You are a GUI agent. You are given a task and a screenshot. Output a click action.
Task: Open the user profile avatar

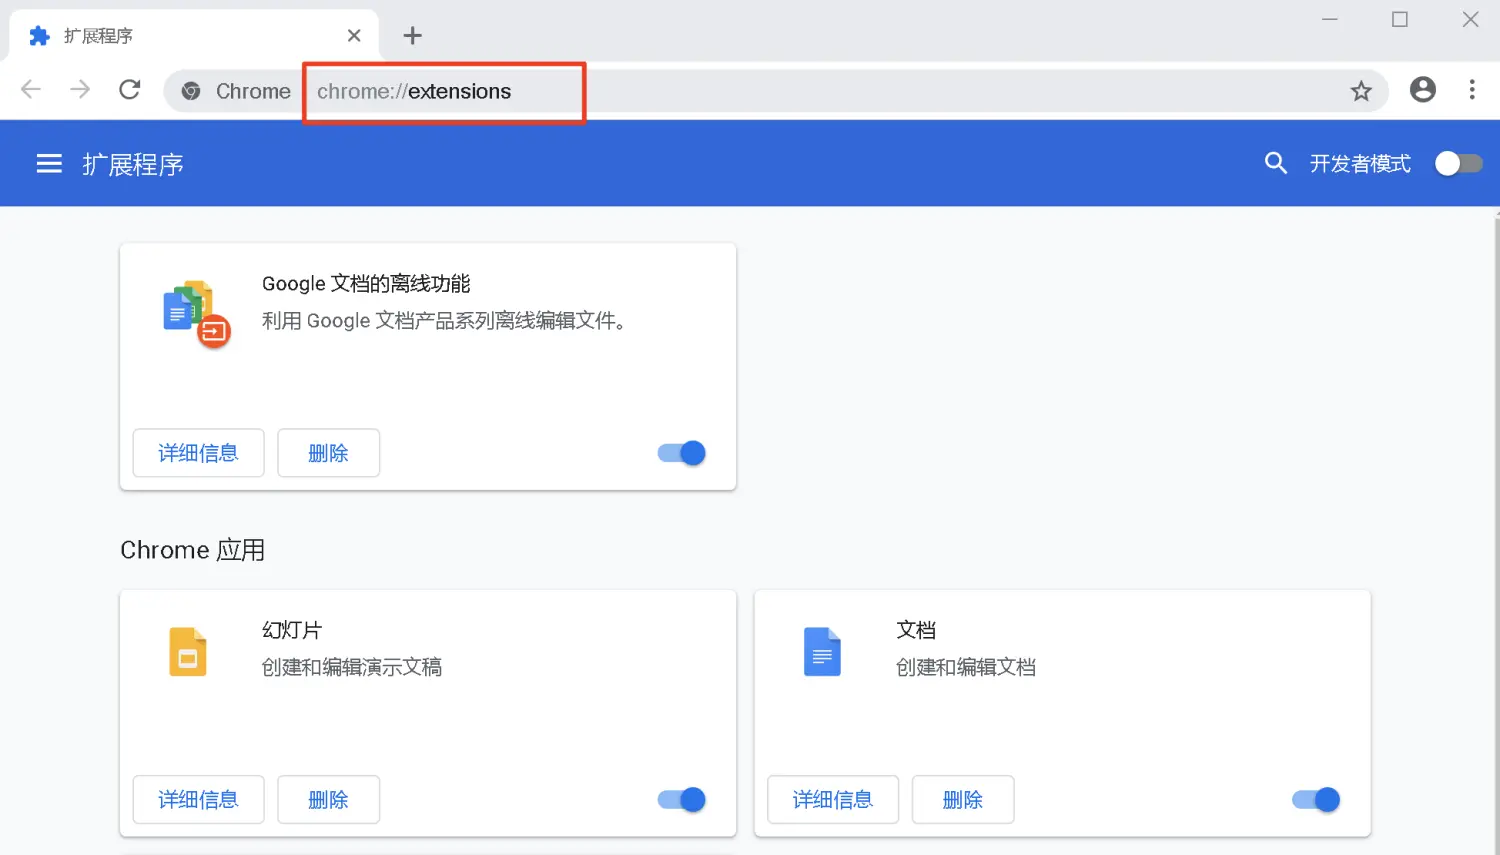[1423, 90]
